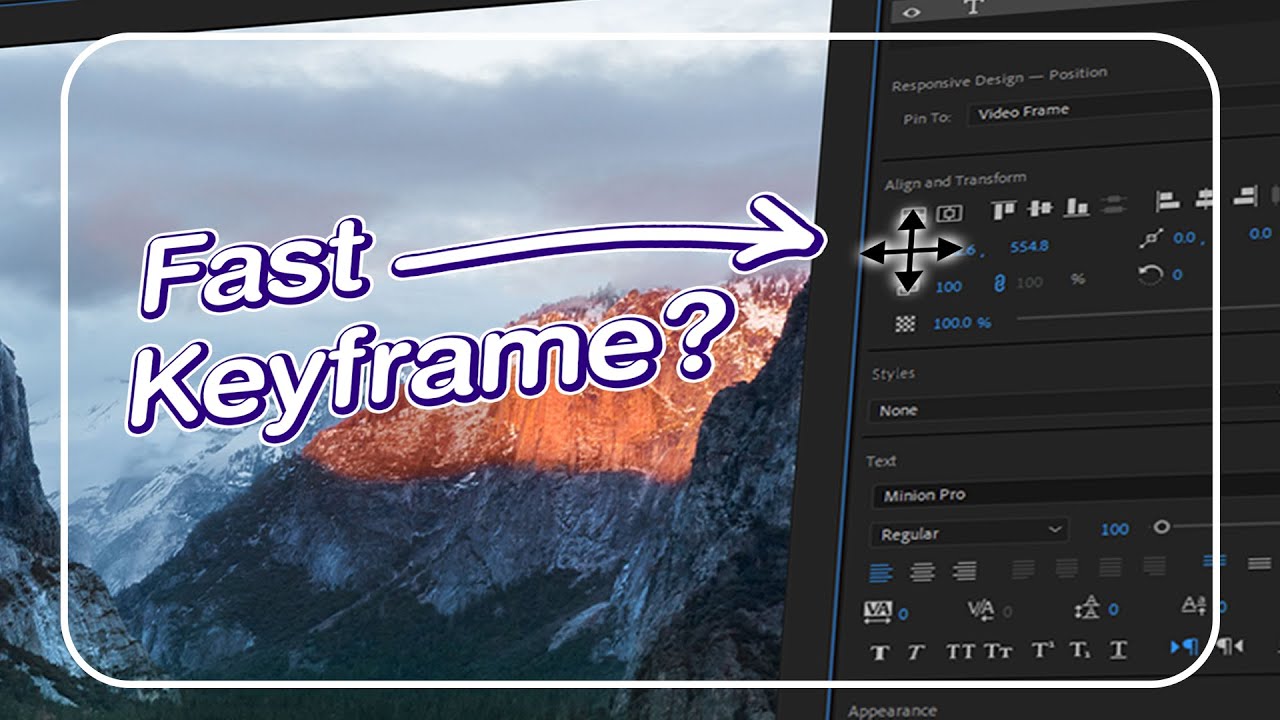Click the font size value 100
The height and width of the screenshot is (720, 1280).
1114,529
